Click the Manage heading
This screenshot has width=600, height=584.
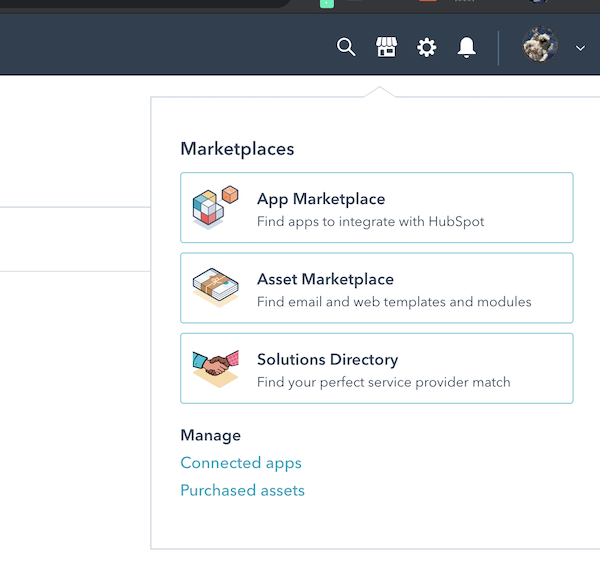point(210,436)
